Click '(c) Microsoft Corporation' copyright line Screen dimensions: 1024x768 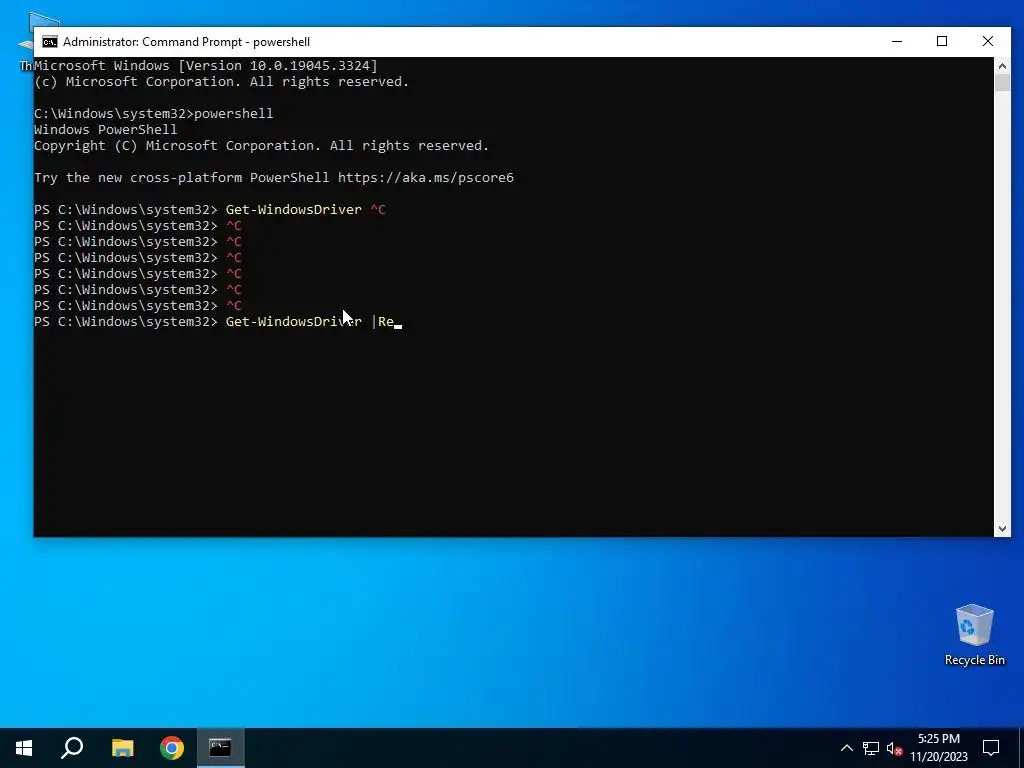221,82
